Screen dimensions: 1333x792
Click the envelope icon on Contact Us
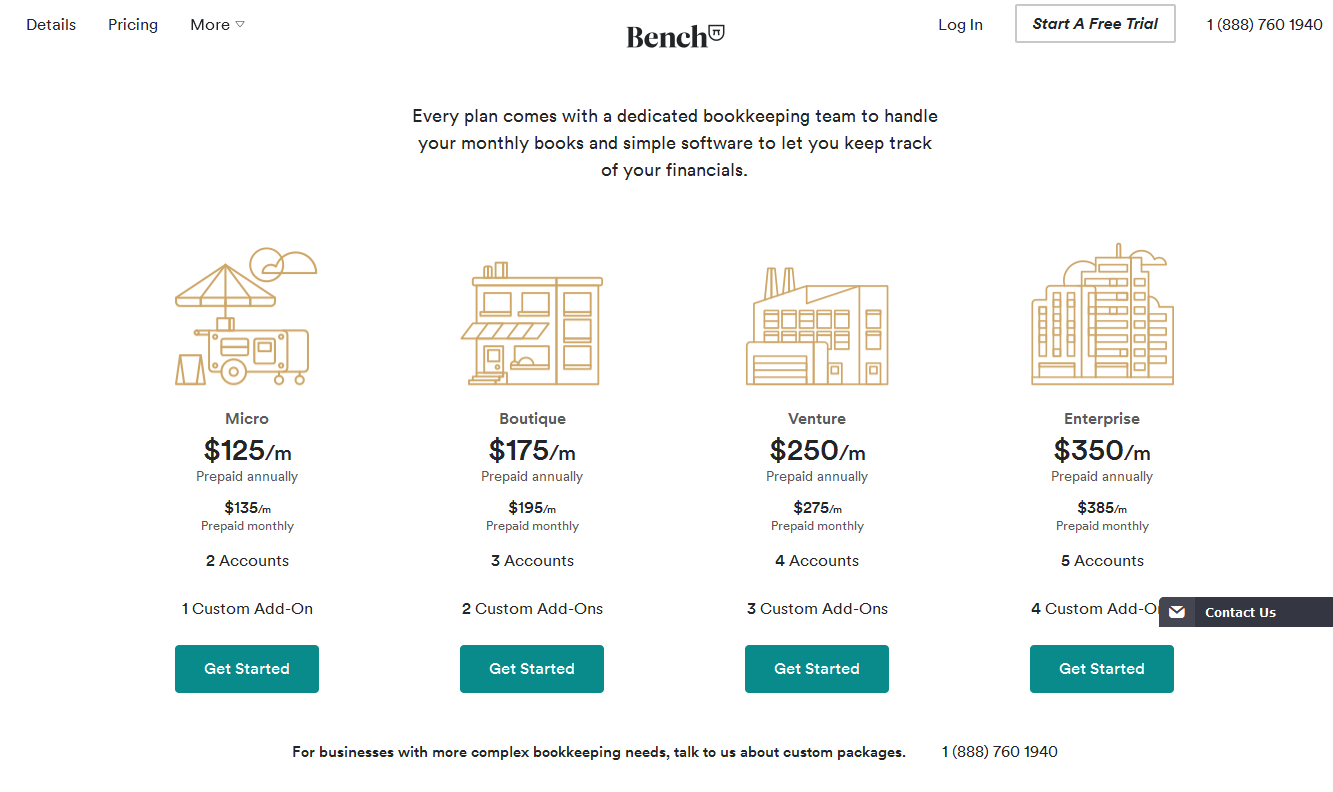pyautogui.click(x=1177, y=612)
